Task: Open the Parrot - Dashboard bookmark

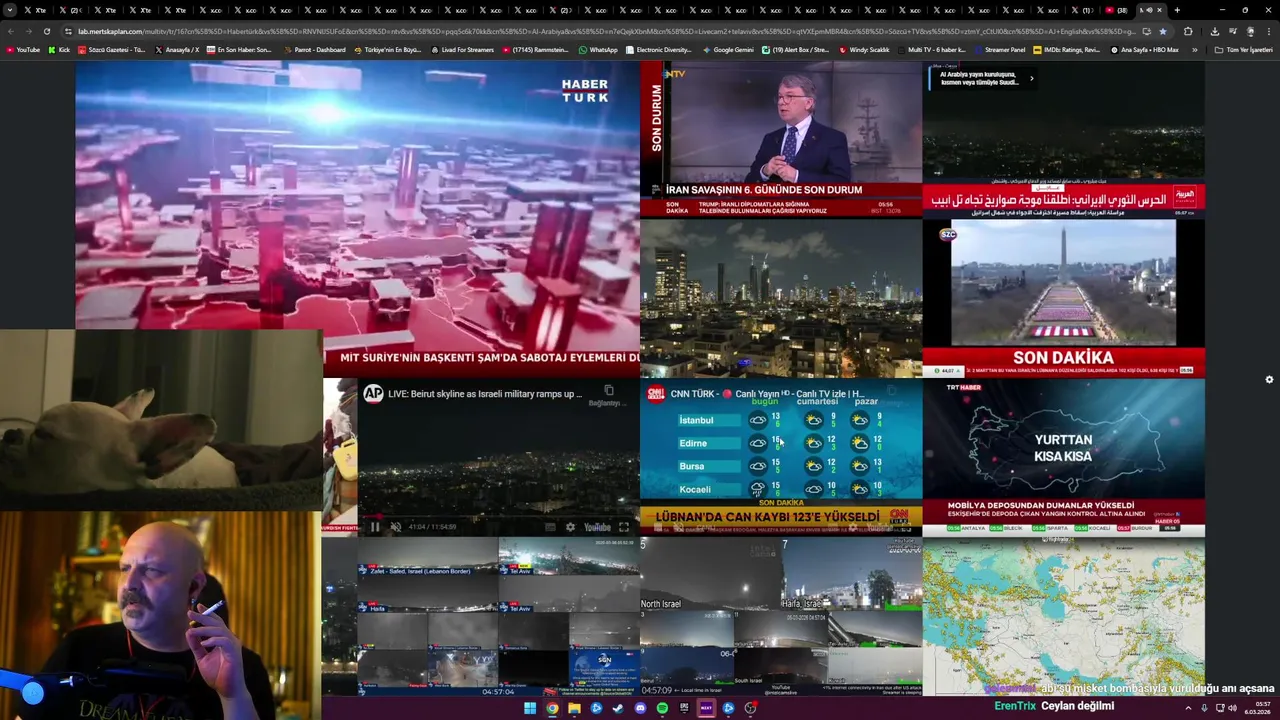Action: pos(314,49)
